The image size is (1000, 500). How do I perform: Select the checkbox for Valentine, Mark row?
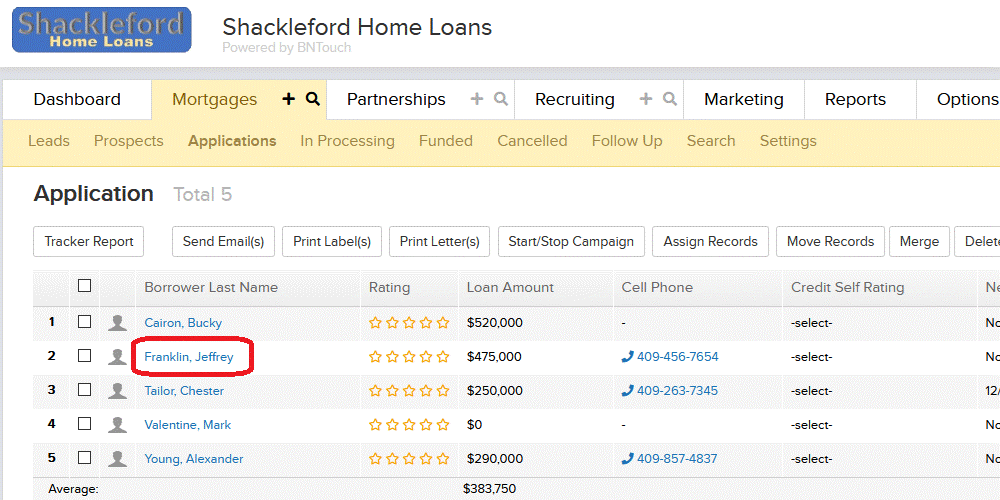(x=84, y=423)
